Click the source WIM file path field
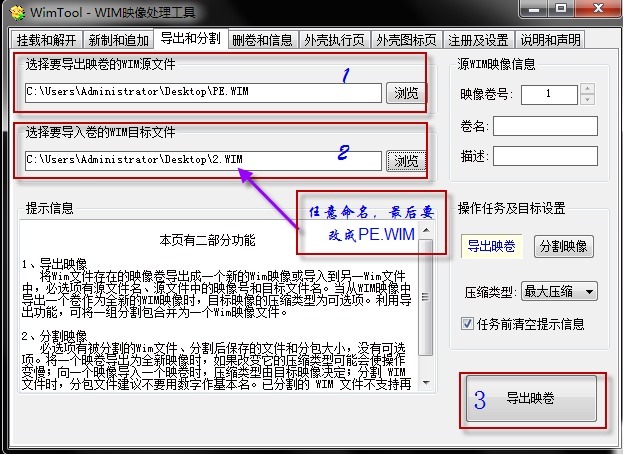Screen dimensions: 623x454 (203, 93)
